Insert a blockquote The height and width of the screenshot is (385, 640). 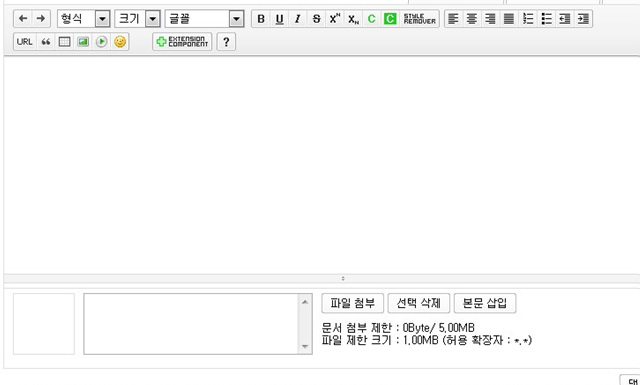click(x=46, y=42)
